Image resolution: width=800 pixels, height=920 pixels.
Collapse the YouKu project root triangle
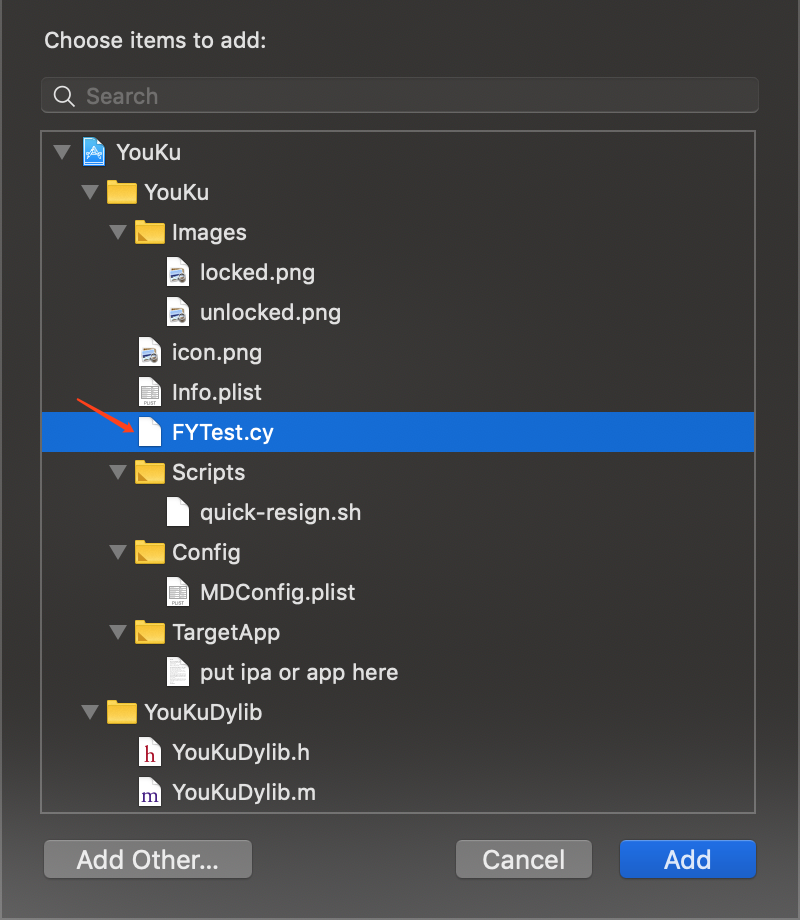pos(62,152)
